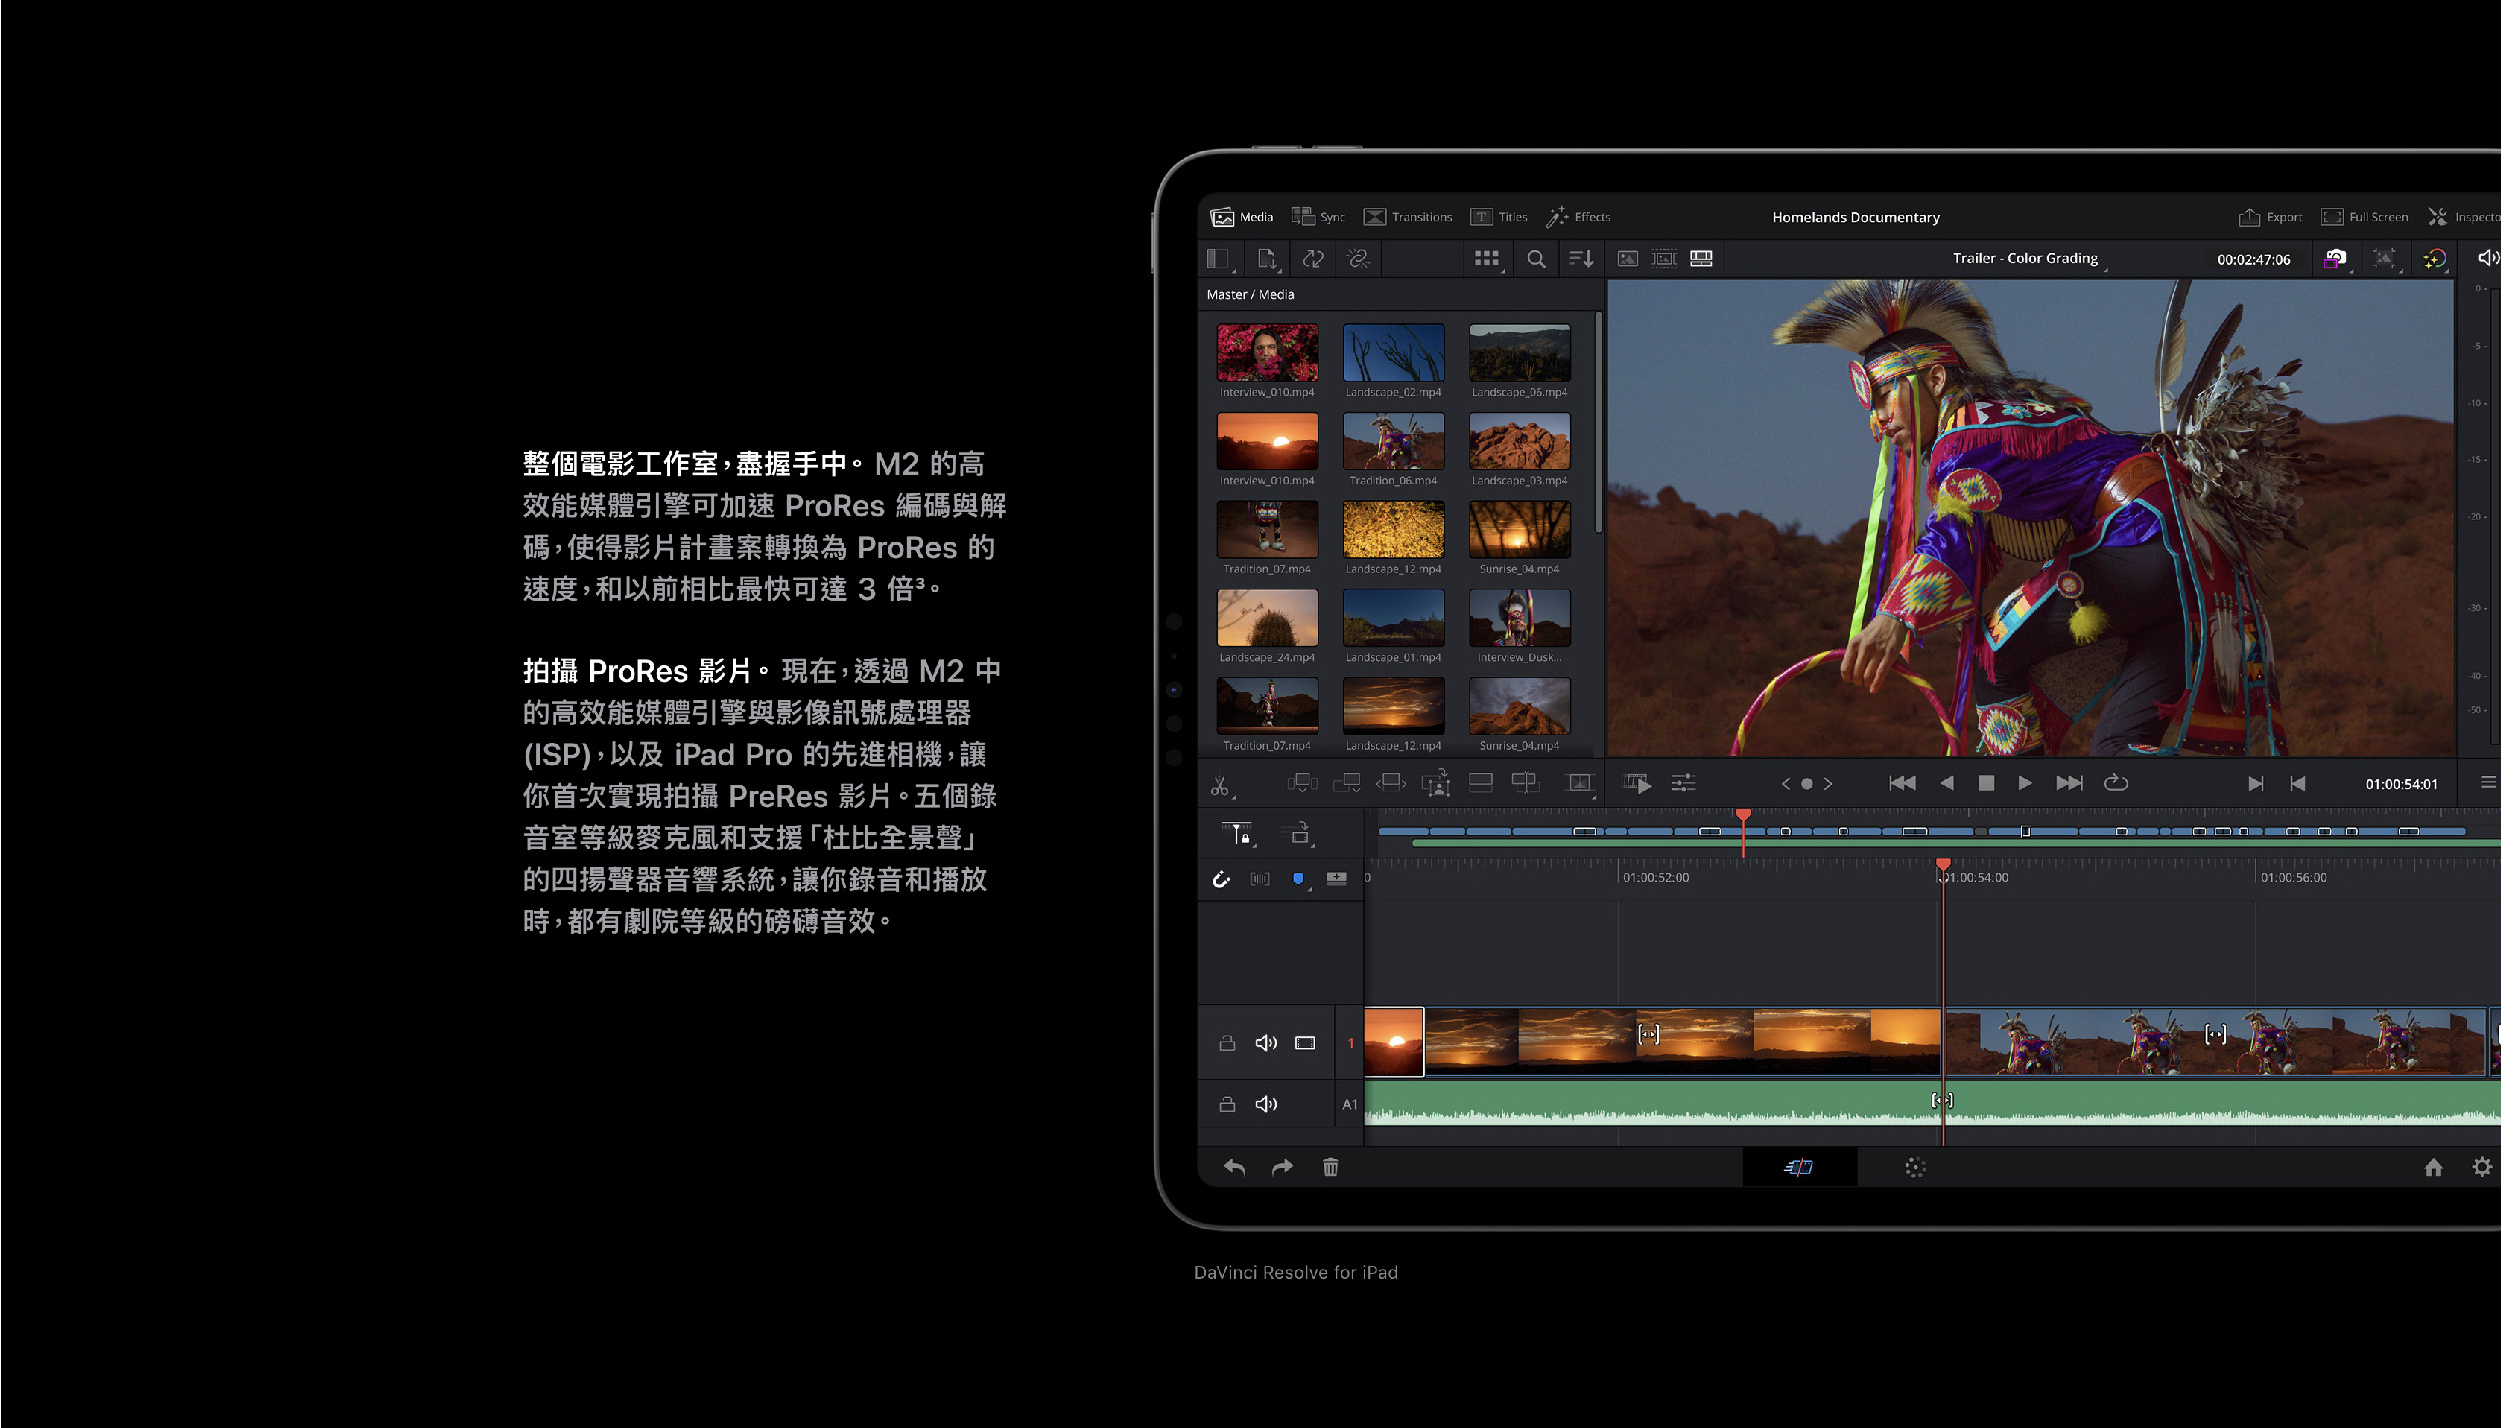Select the Sunrise_04.mp4 clip in third row
The width and height of the screenshot is (2501, 1428).
1519,528
